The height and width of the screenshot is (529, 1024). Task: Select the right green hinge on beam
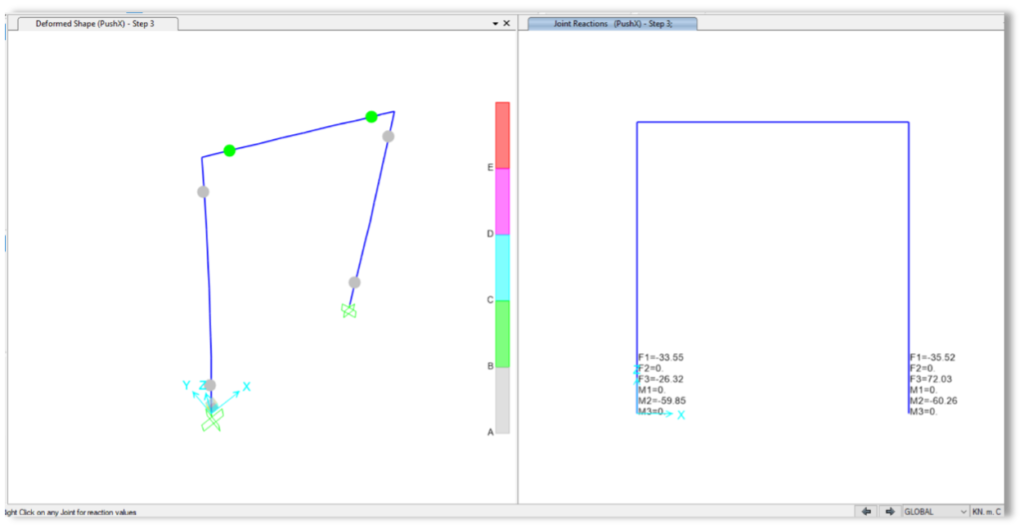click(371, 117)
